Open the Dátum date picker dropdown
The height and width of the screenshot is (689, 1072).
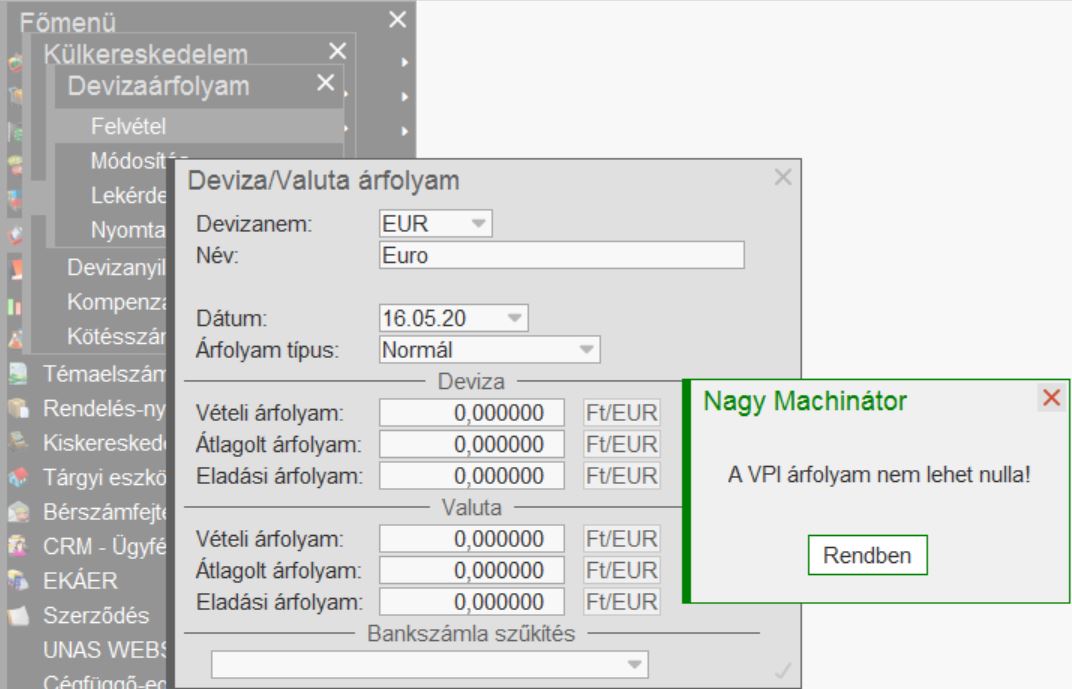514,318
